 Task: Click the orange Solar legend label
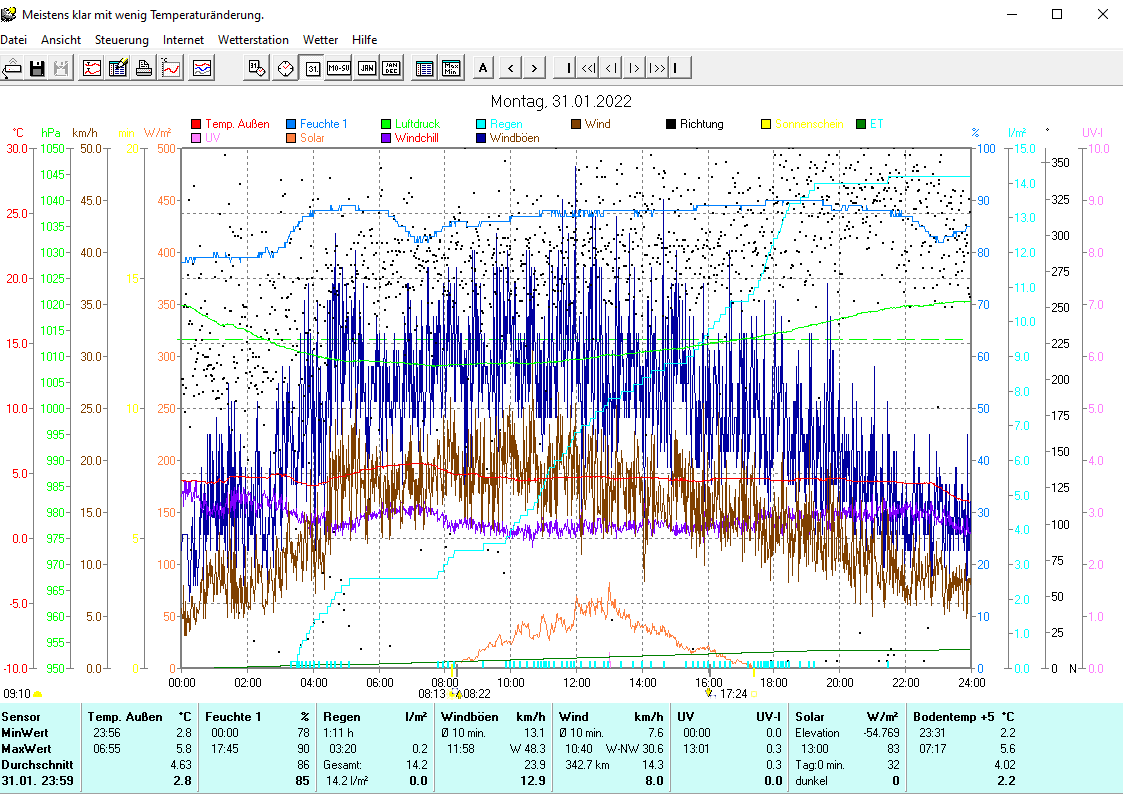click(x=312, y=137)
